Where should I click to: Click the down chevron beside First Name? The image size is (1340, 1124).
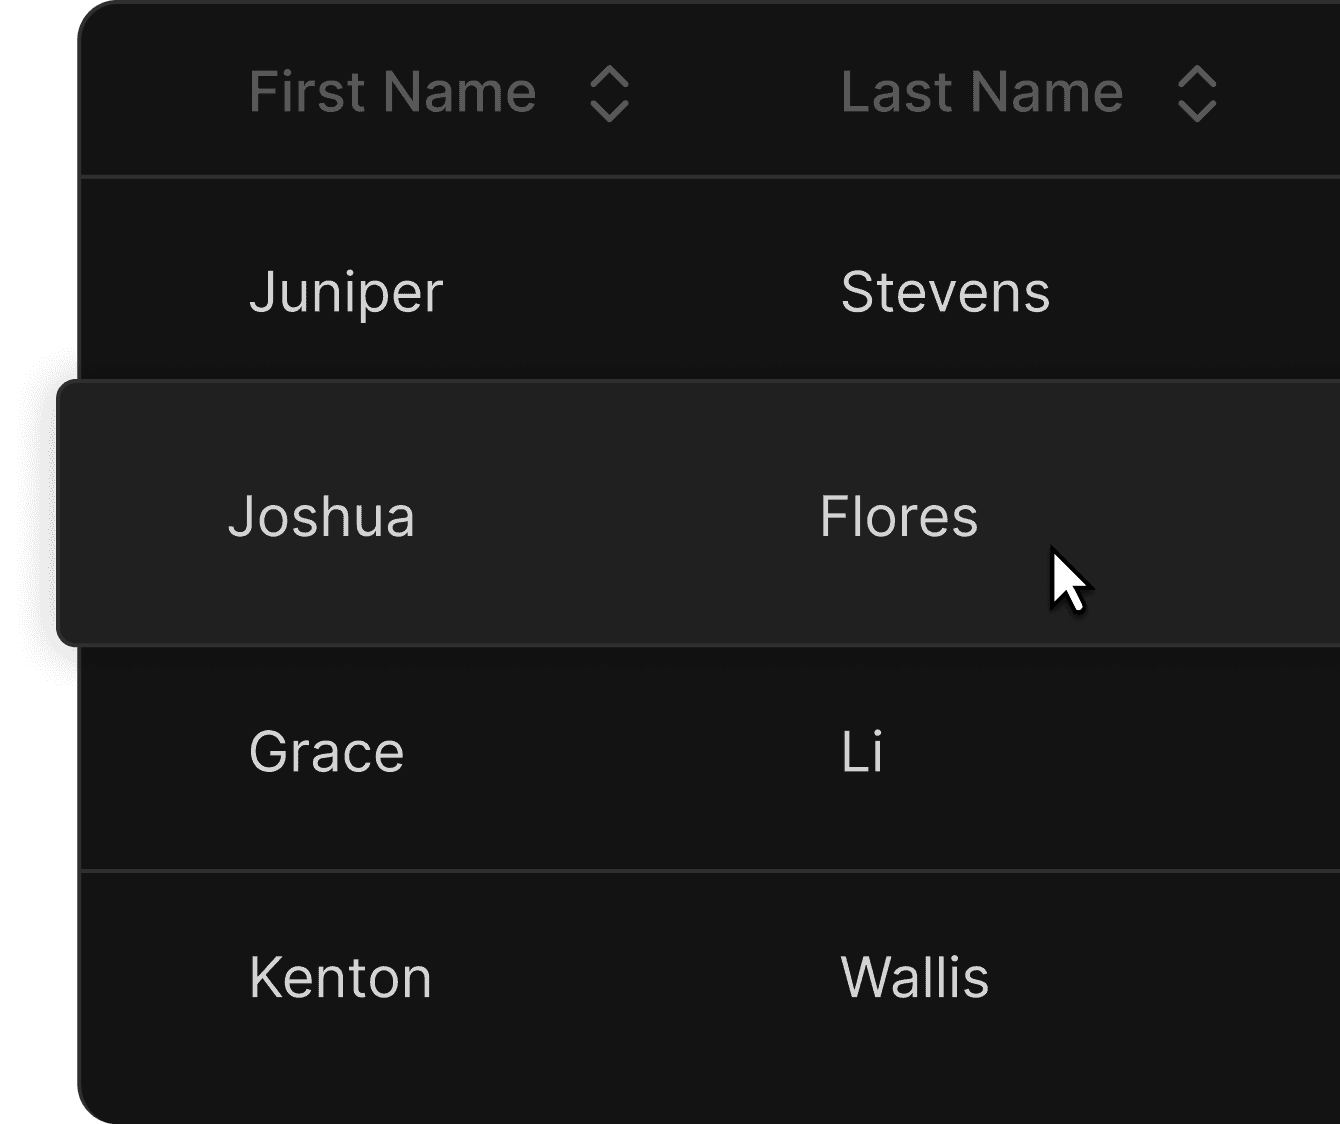pos(609,110)
